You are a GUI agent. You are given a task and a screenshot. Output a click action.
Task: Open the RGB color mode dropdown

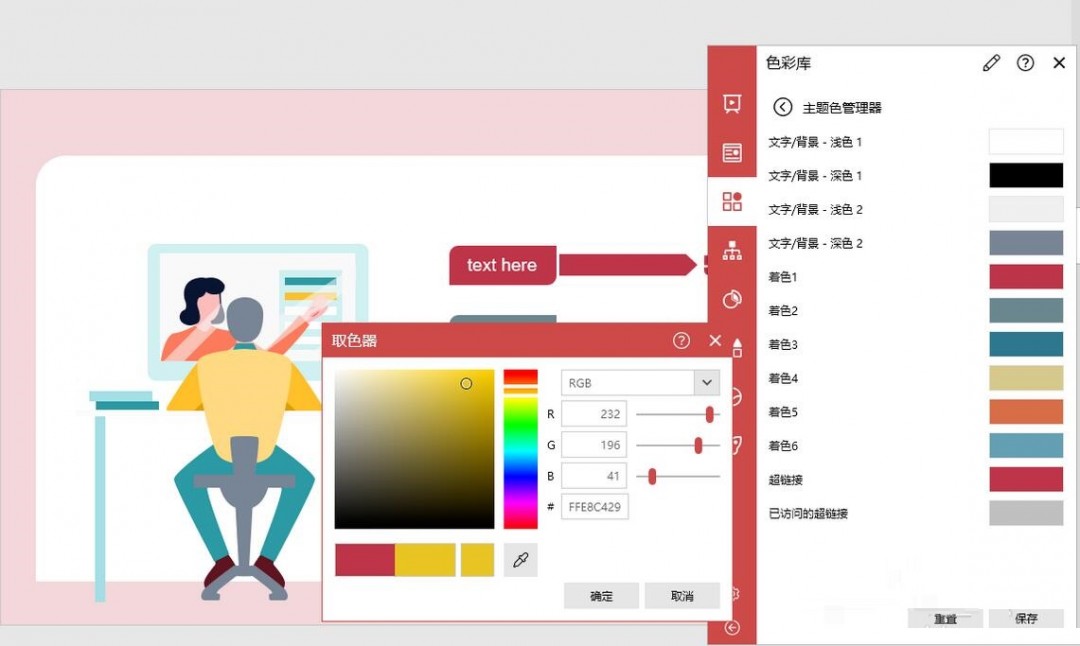(640, 383)
